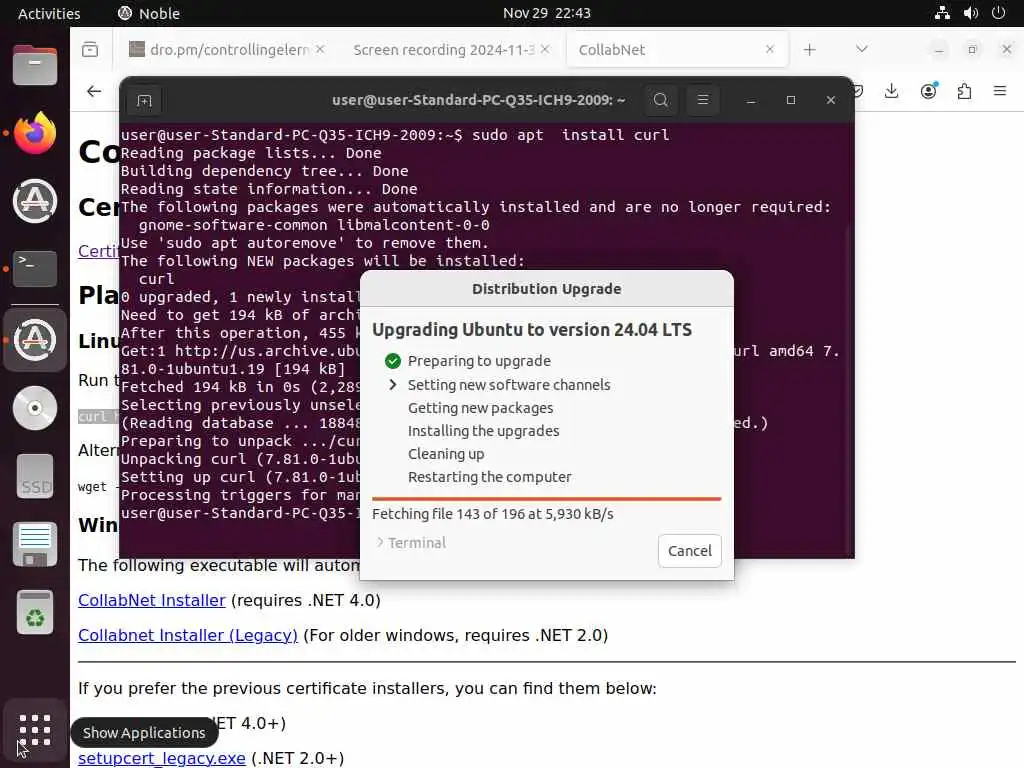Click the new tab icon in terminal header

pyautogui.click(x=144, y=100)
